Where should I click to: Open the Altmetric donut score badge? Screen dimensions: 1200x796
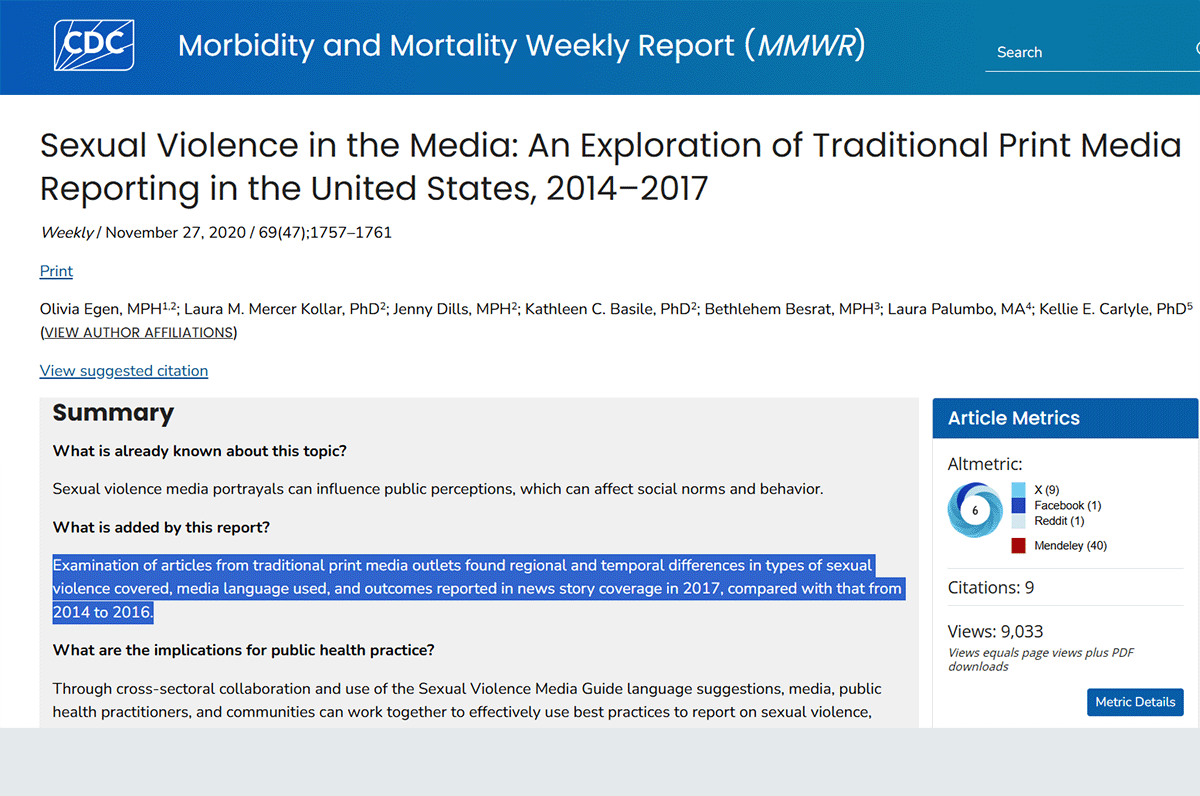tap(974, 510)
